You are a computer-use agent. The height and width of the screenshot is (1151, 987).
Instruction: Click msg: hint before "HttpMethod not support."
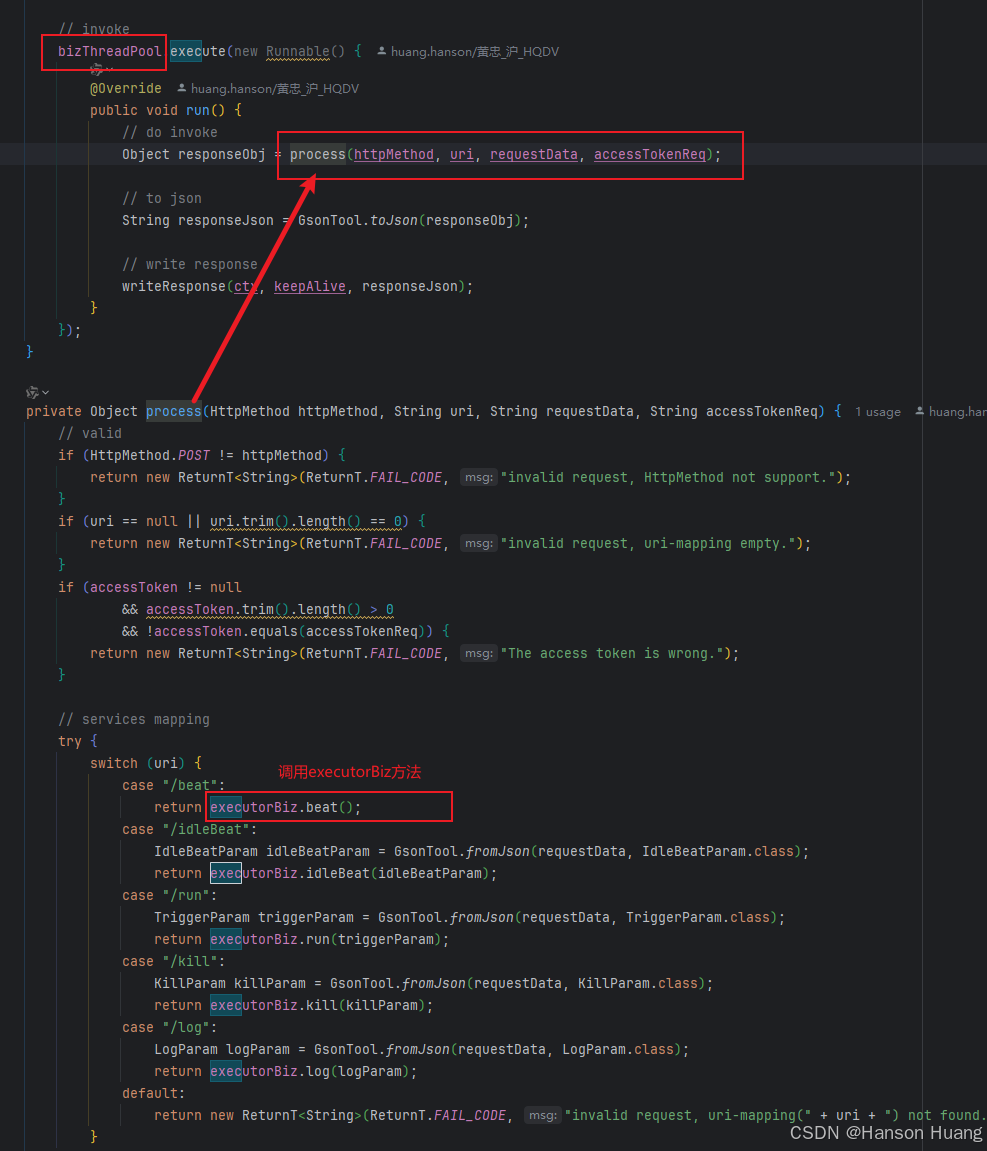(478, 477)
